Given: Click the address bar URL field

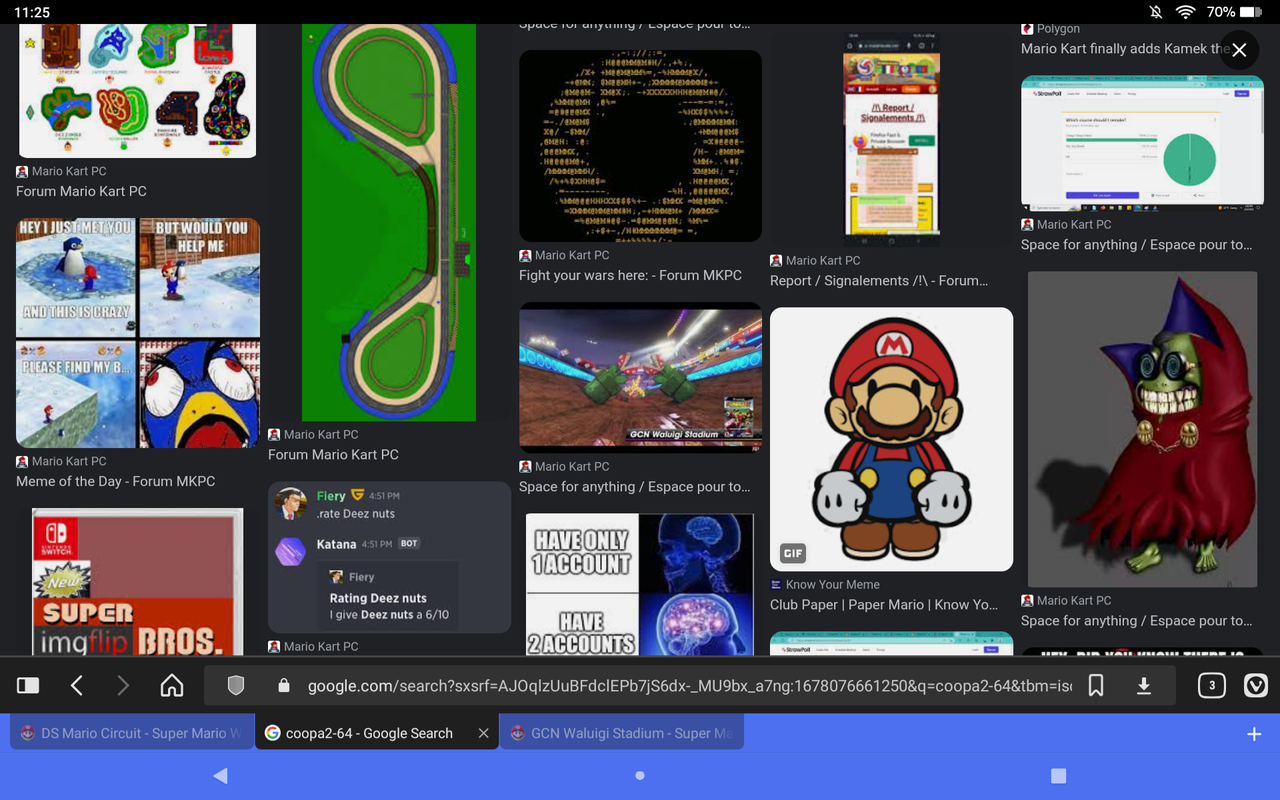Looking at the screenshot, I should [690, 686].
